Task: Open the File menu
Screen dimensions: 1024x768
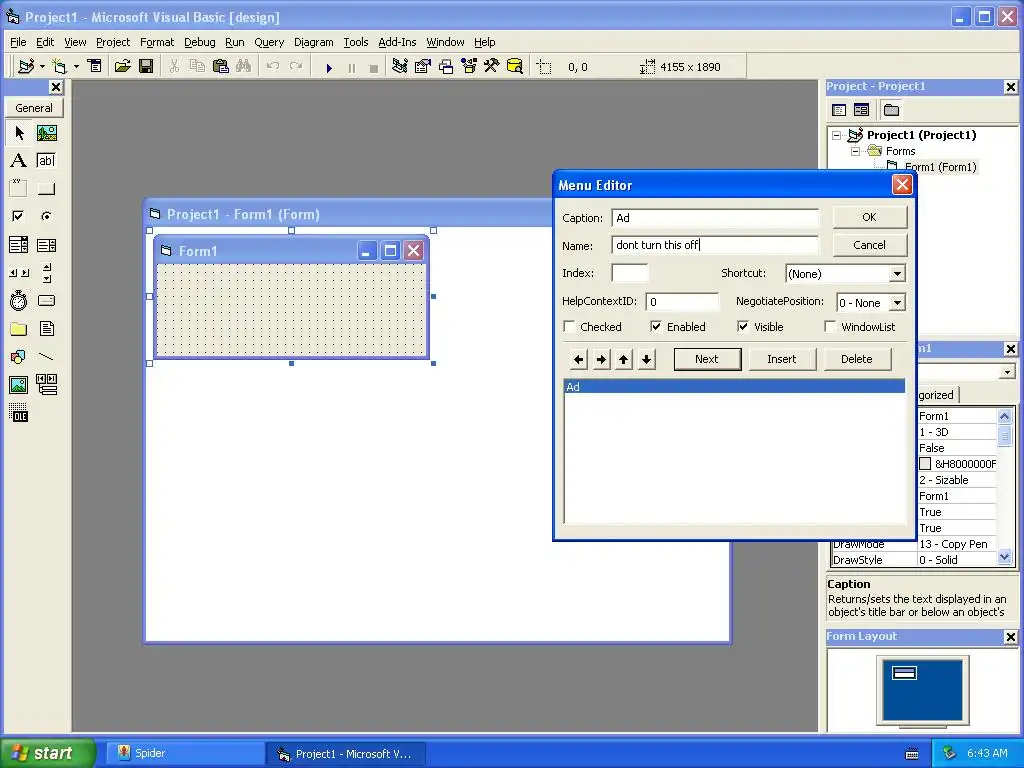Action: [18, 42]
